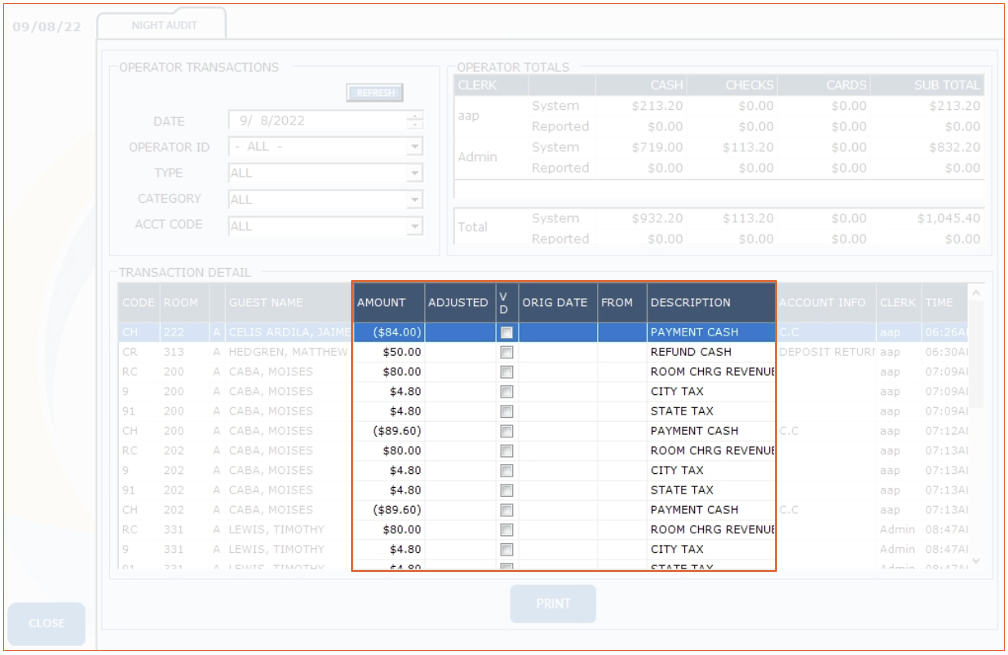The width and height of the screenshot is (1008, 655).
Task: Switch to the NIGHT AUDIT tab
Action: [164, 24]
